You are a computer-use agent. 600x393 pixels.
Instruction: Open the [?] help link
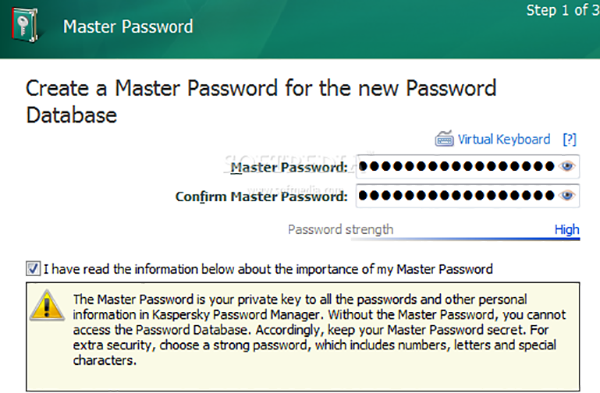(569, 139)
